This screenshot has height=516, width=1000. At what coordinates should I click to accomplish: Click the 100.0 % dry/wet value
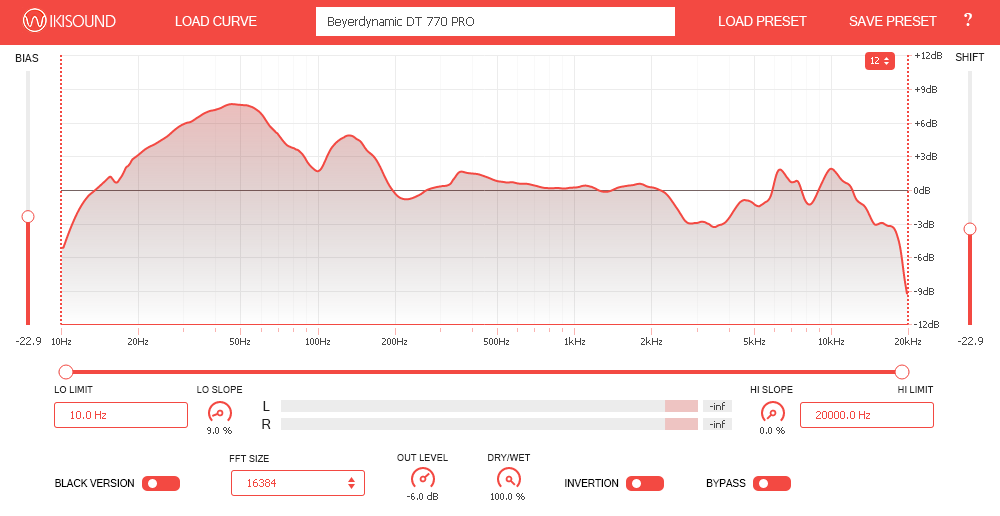[x=508, y=497]
